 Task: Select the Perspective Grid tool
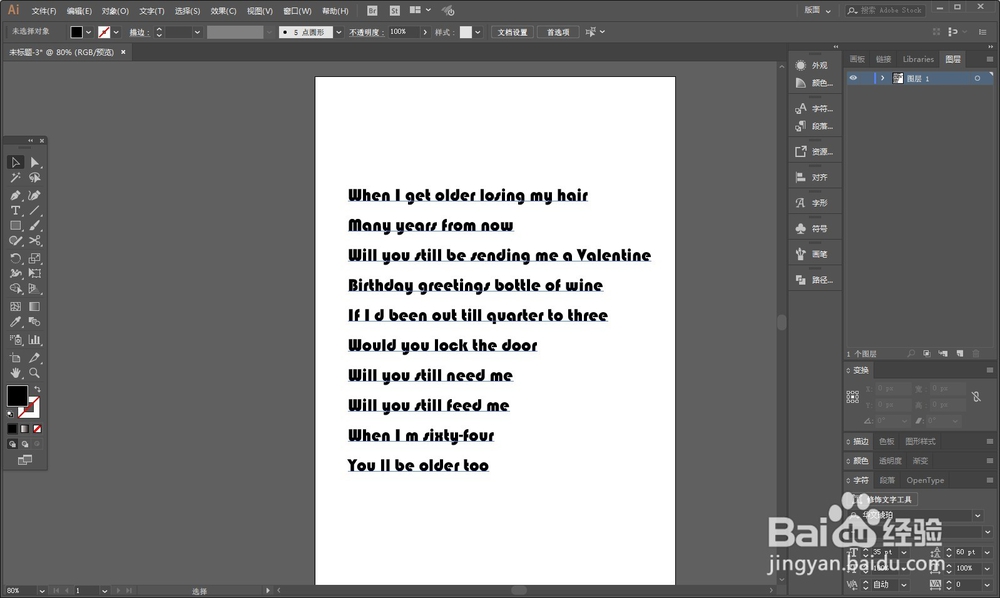34,289
